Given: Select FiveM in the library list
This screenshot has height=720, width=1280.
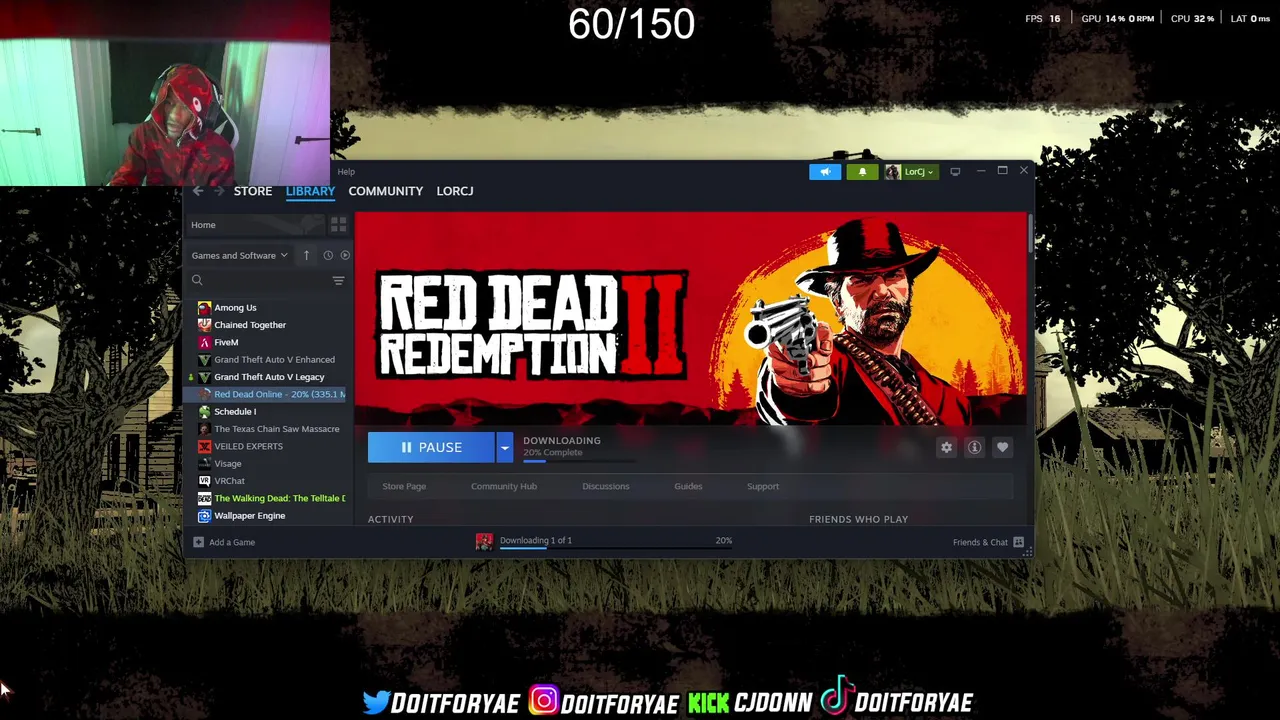Looking at the screenshot, I should click(x=226, y=342).
